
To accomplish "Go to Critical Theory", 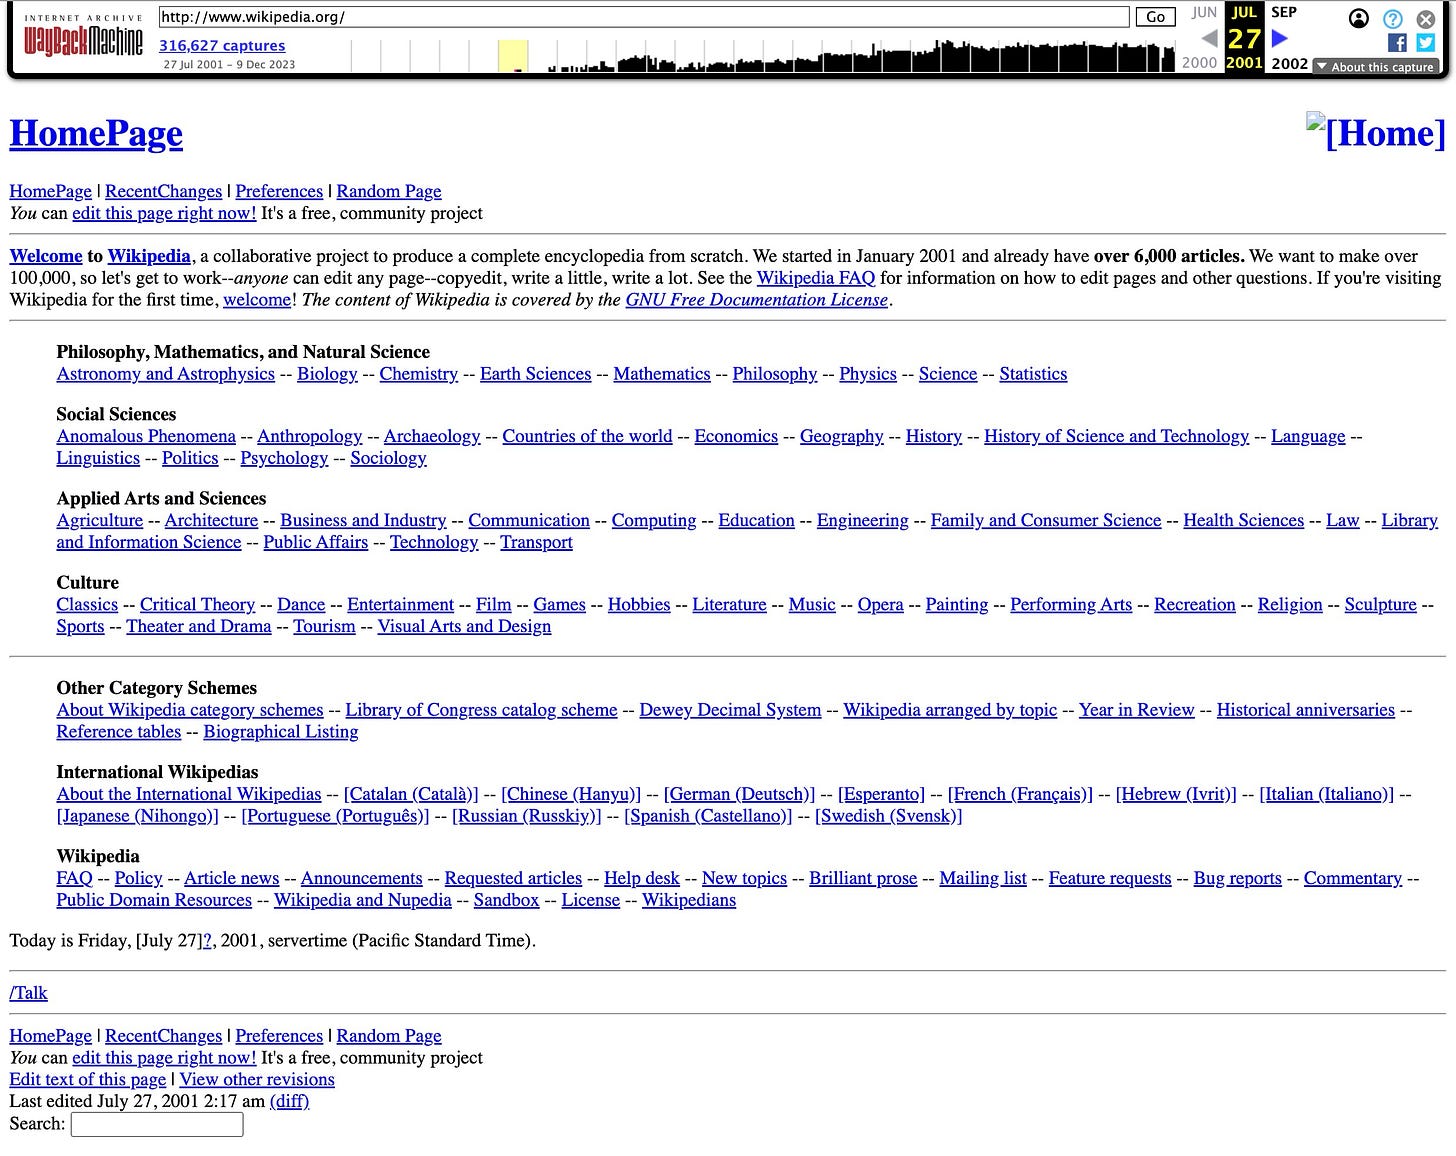I will pyautogui.click(x=198, y=604).
